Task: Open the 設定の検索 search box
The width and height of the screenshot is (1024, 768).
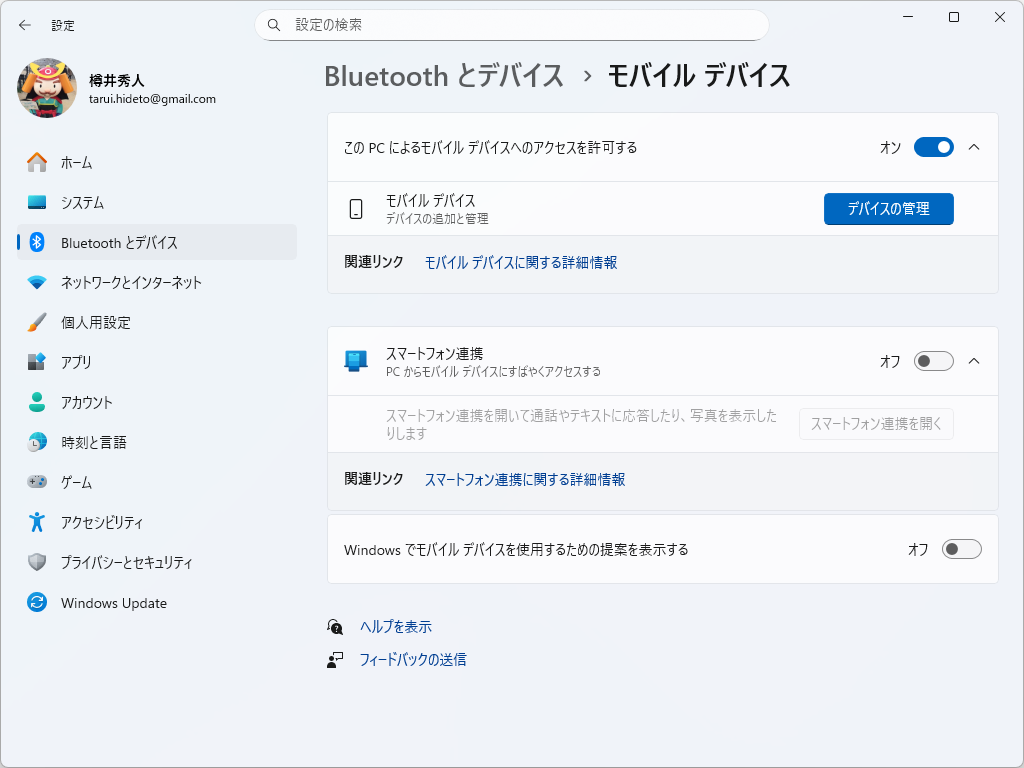Action: [512, 25]
